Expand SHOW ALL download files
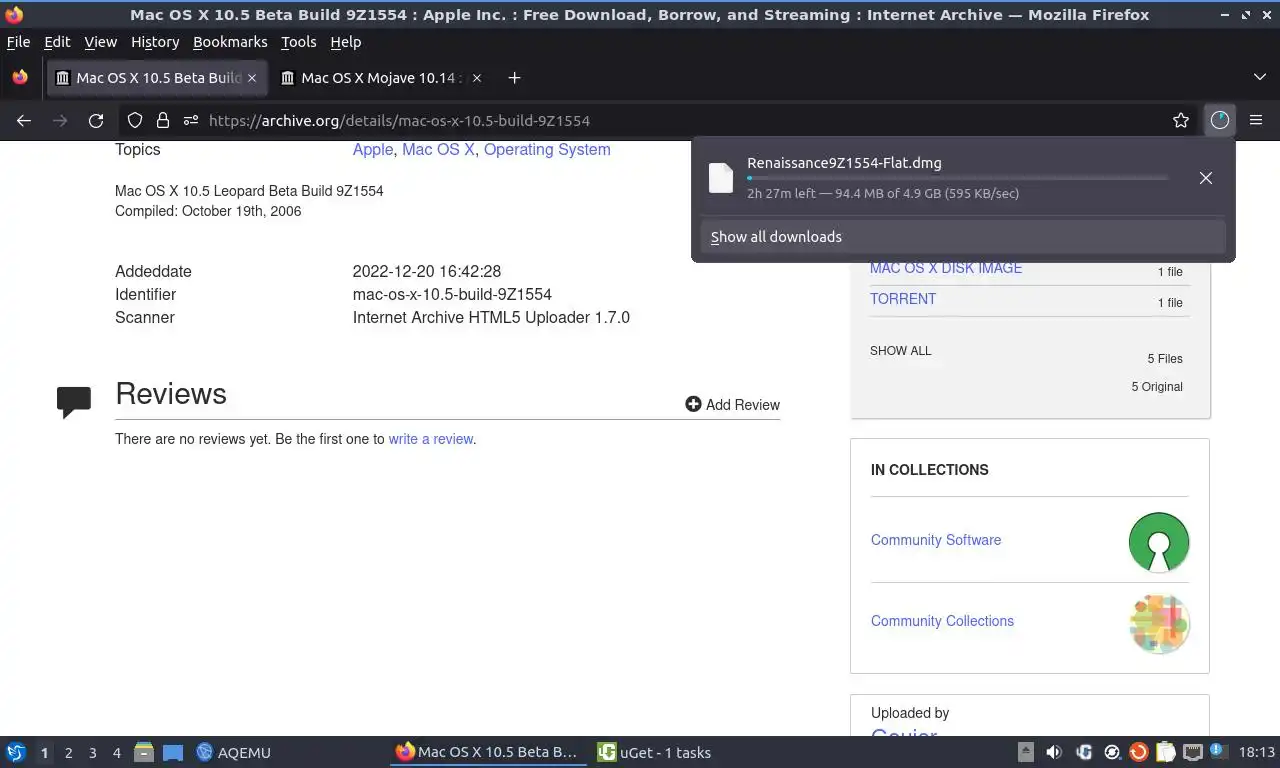 (900, 351)
